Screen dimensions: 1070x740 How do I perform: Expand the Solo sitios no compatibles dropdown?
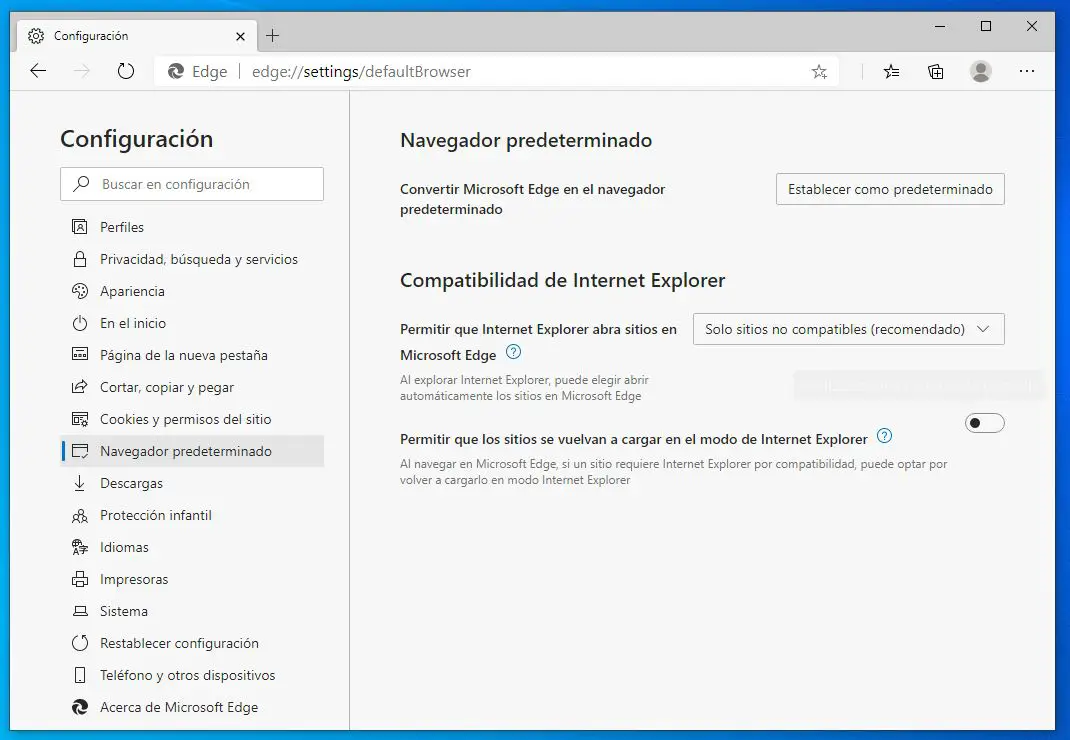(x=848, y=329)
